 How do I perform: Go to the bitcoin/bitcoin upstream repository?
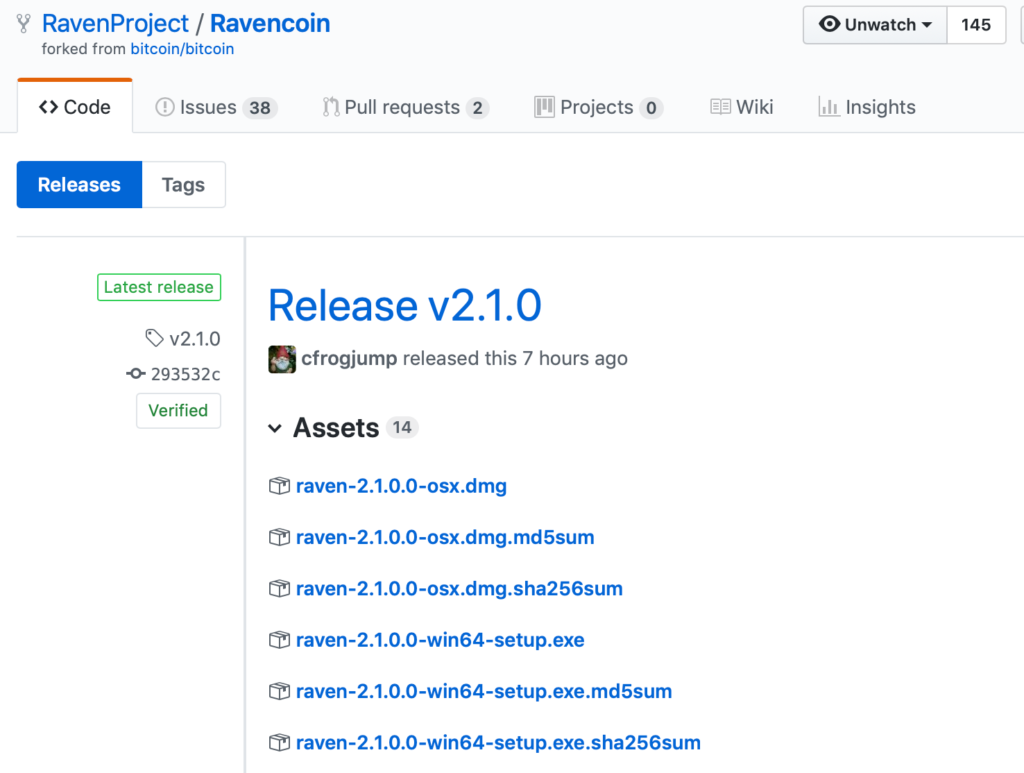[x=182, y=49]
